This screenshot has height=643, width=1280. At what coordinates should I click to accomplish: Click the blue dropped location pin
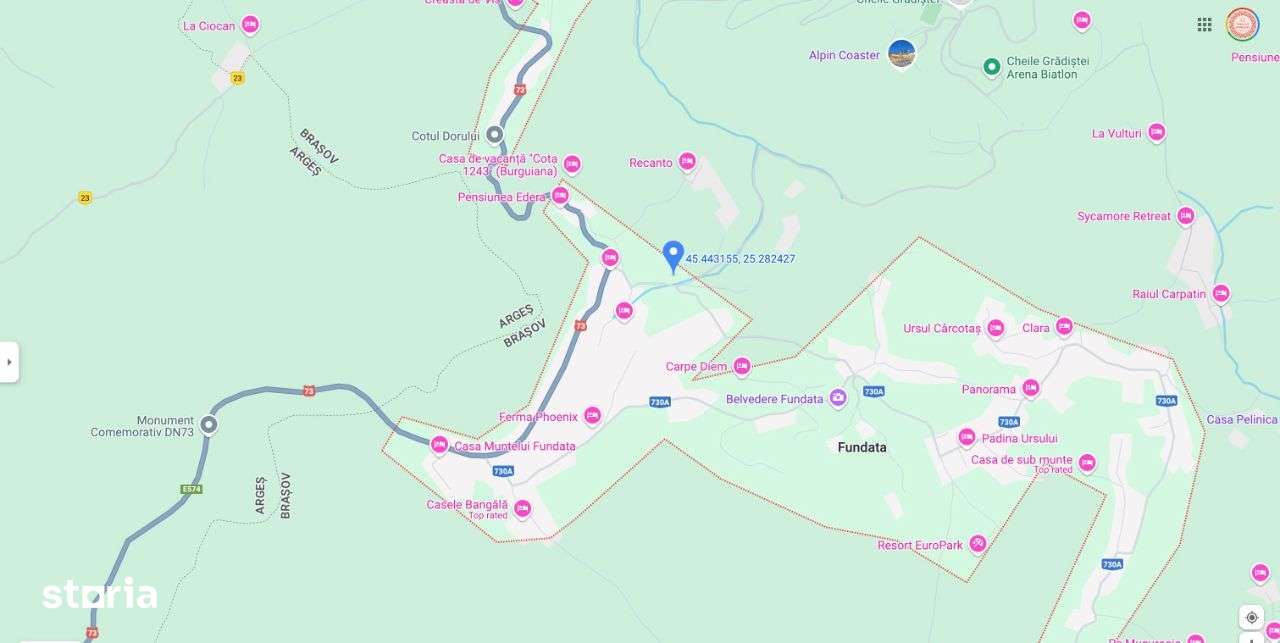(x=673, y=257)
